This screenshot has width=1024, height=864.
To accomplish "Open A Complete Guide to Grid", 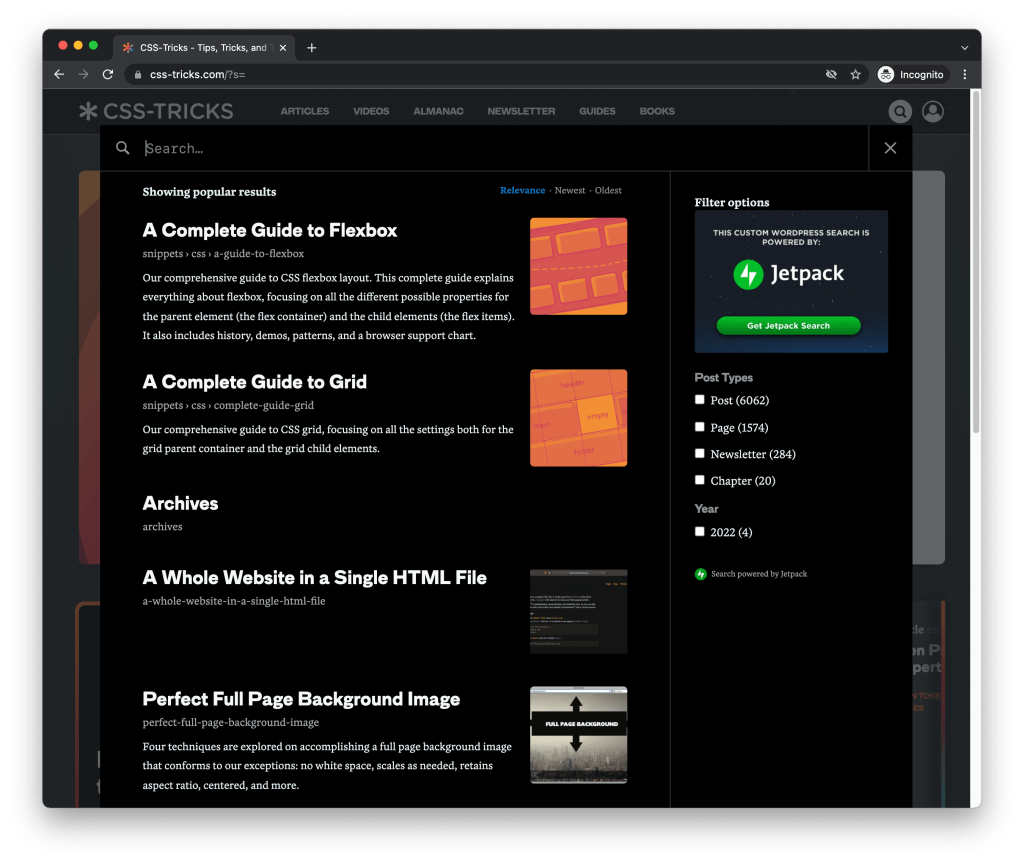I will coord(255,382).
